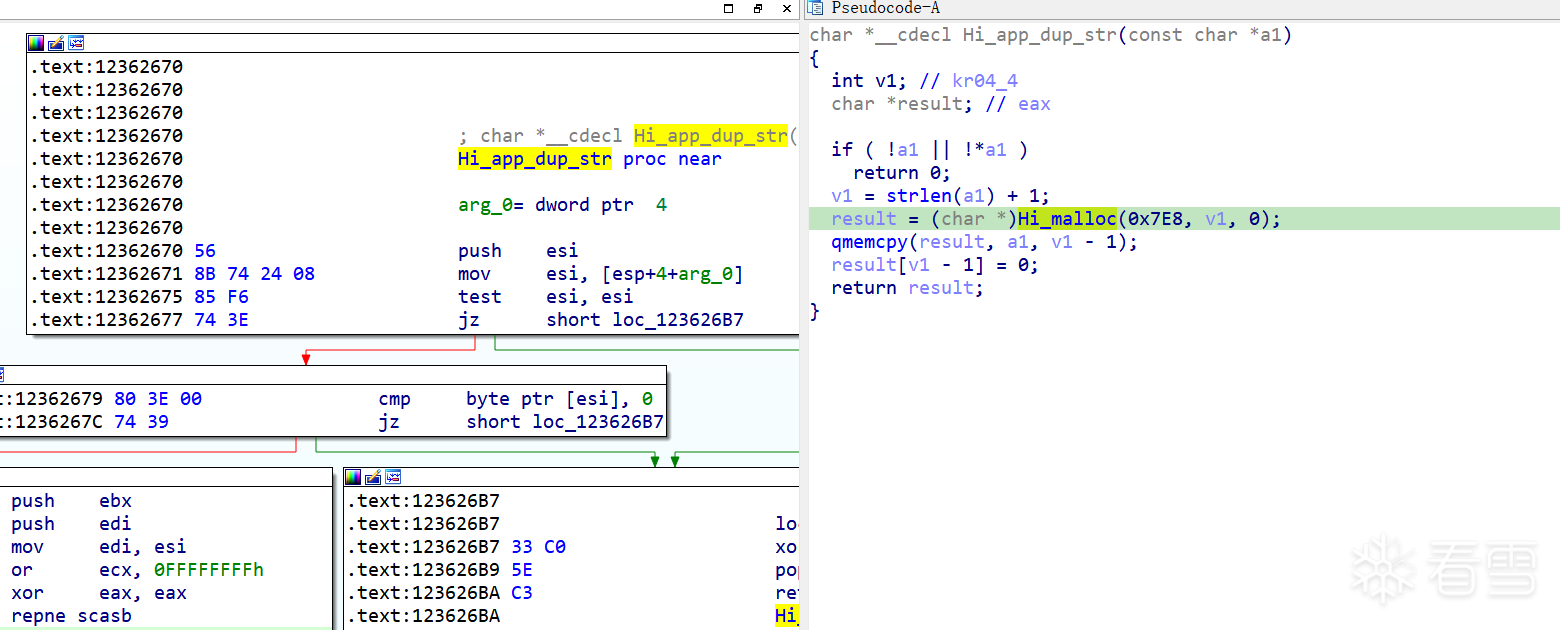Image resolution: width=1560 pixels, height=630 pixels.
Task: Click jz instruction at address .text:12362677
Action: point(601,320)
